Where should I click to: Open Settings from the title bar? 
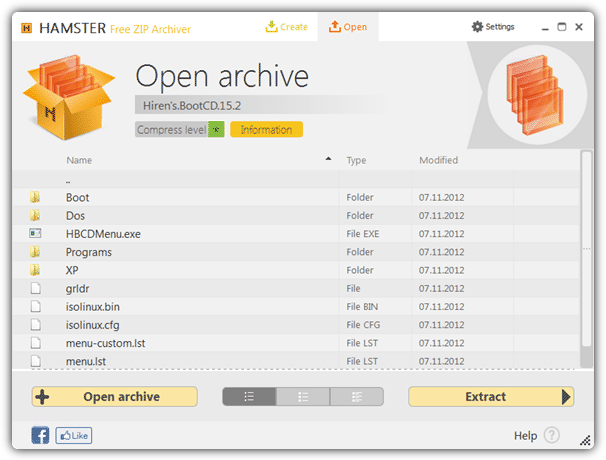493,27
